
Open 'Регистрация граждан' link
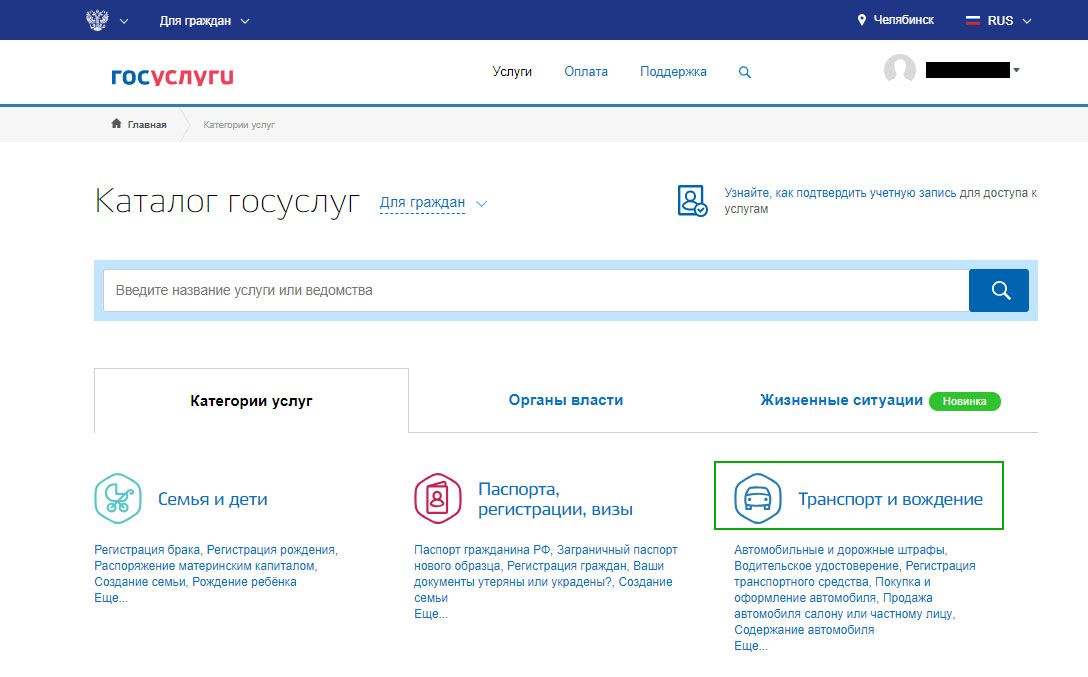[x=567, y=566]
